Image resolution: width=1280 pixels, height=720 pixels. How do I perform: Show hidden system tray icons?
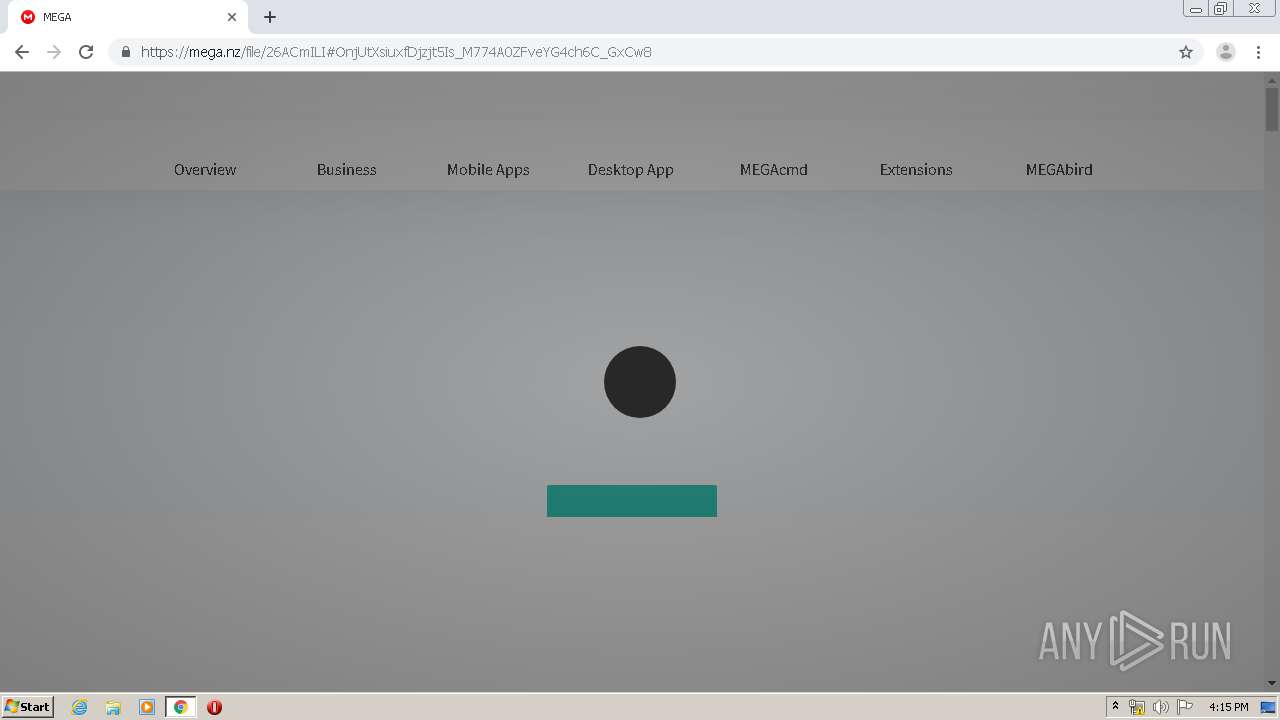[x=1116, y=707]
